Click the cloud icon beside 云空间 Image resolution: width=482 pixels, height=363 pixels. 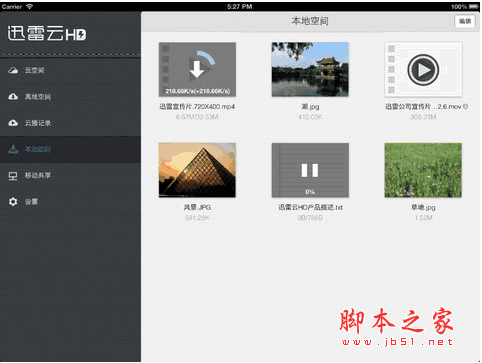click(13, 70)
